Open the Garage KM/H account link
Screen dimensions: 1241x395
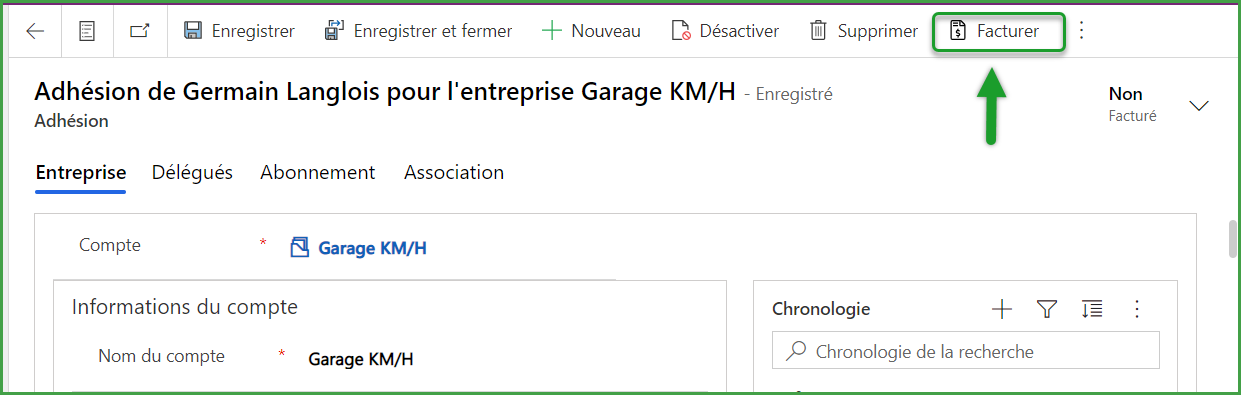coord(372,247)
